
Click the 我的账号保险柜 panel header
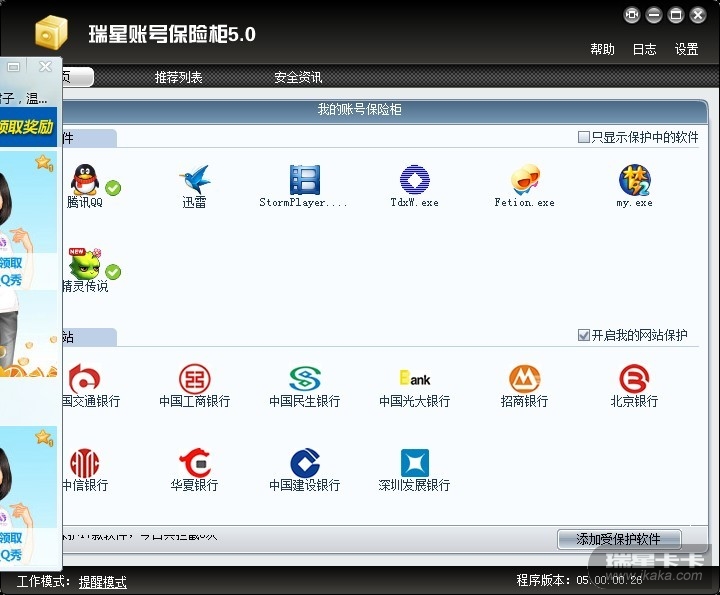click(x=360, y=109)
